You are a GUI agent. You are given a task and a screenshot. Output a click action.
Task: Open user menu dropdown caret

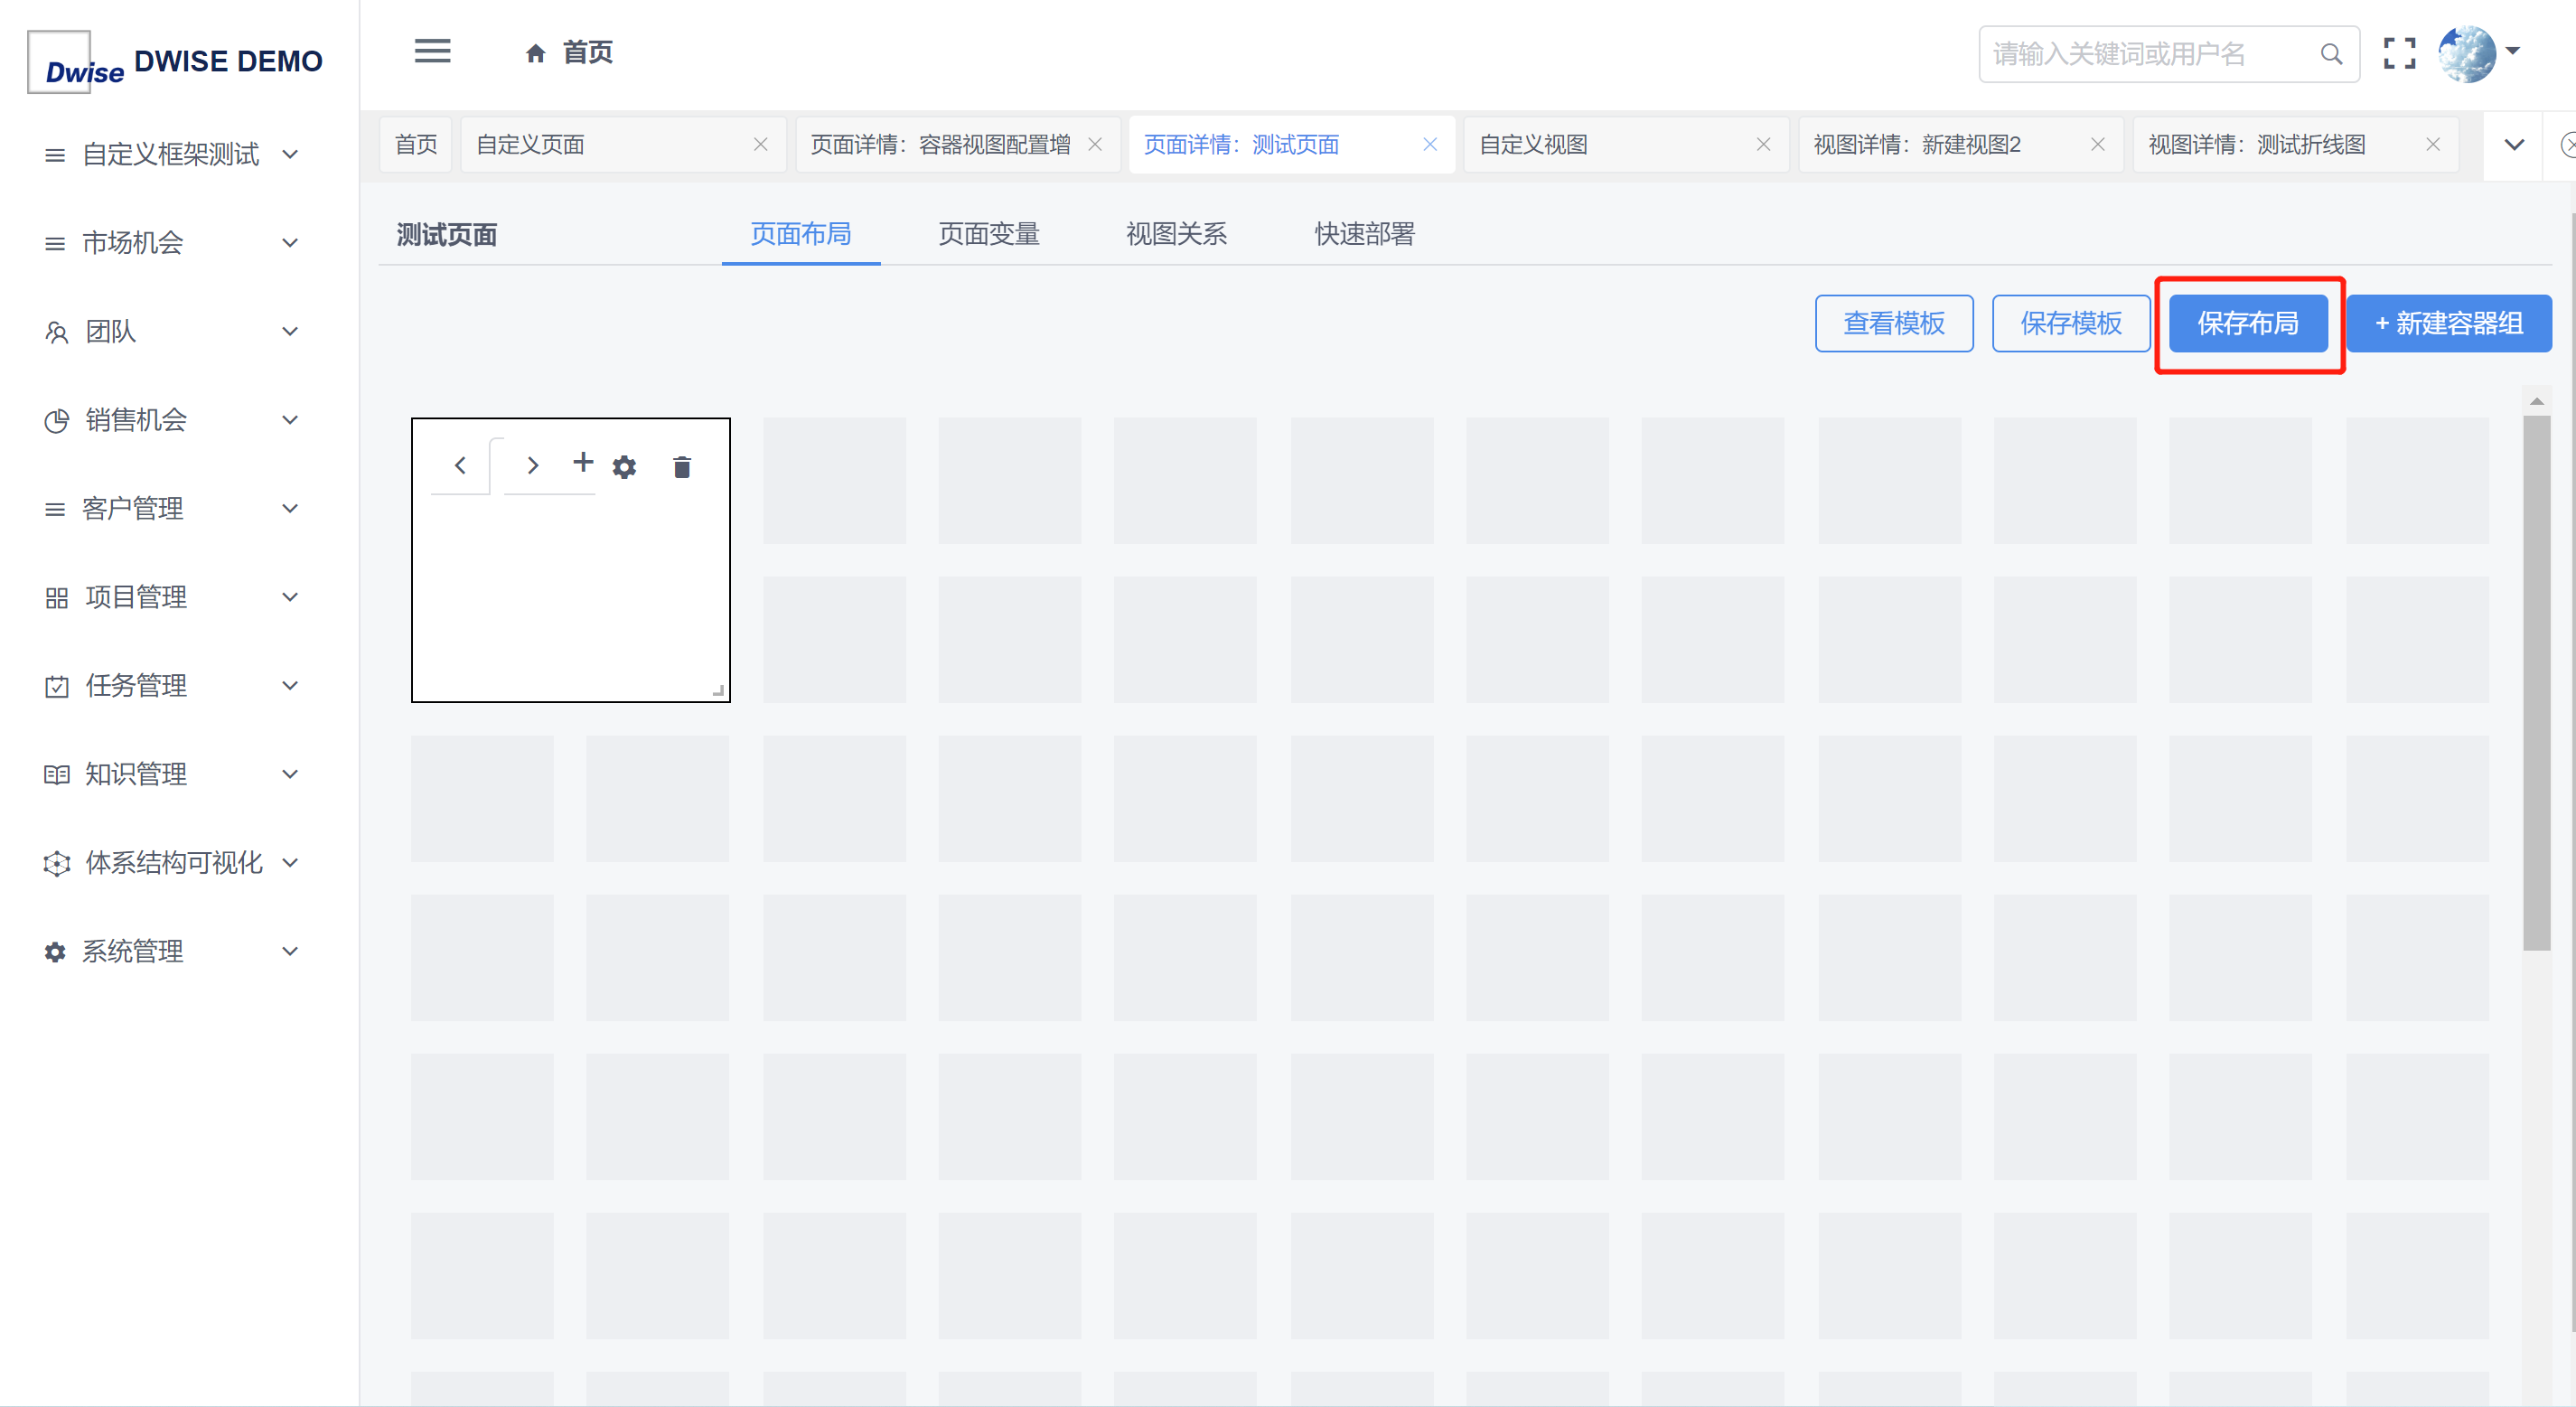(x=2512, y=51)
